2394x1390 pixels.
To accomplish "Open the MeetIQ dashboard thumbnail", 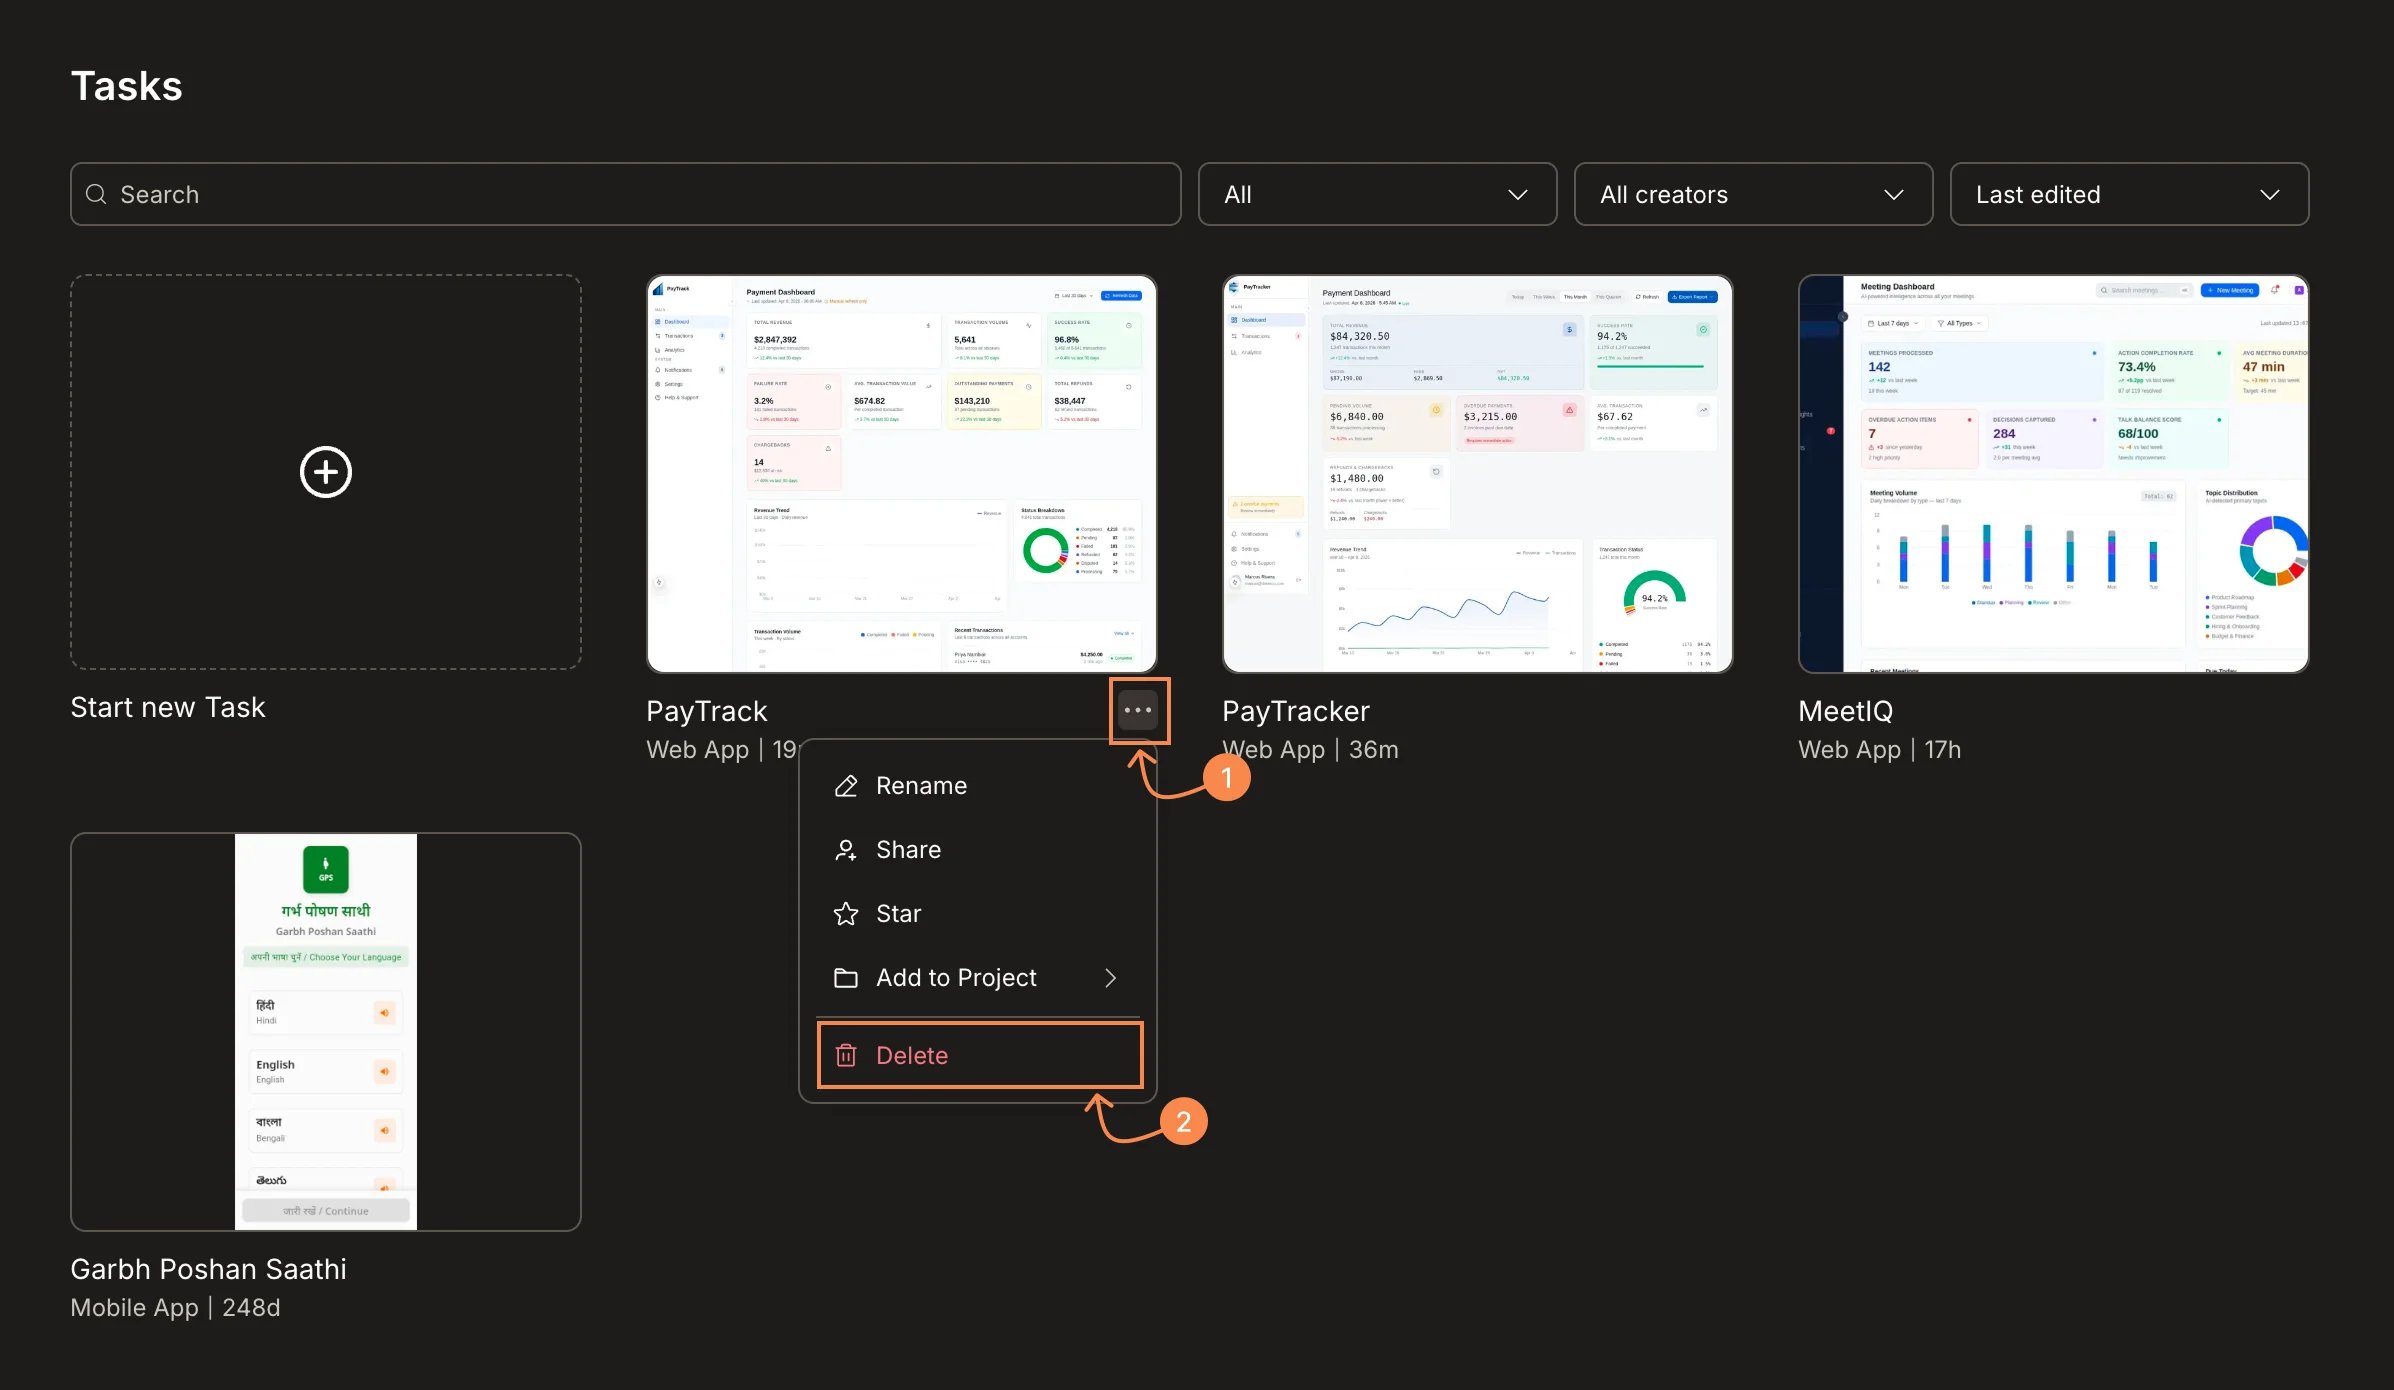I will coord(2054,474).
